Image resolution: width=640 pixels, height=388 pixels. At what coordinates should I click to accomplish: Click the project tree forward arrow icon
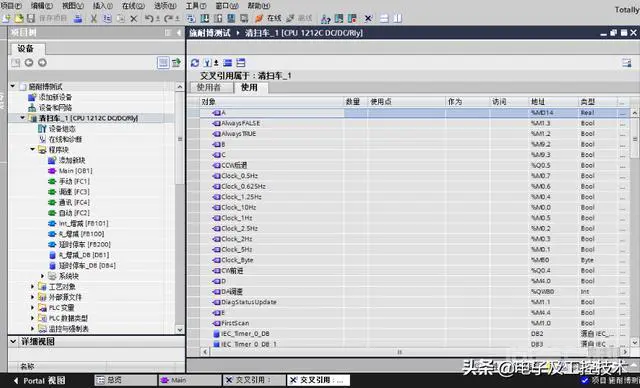[x=42, y=62]
